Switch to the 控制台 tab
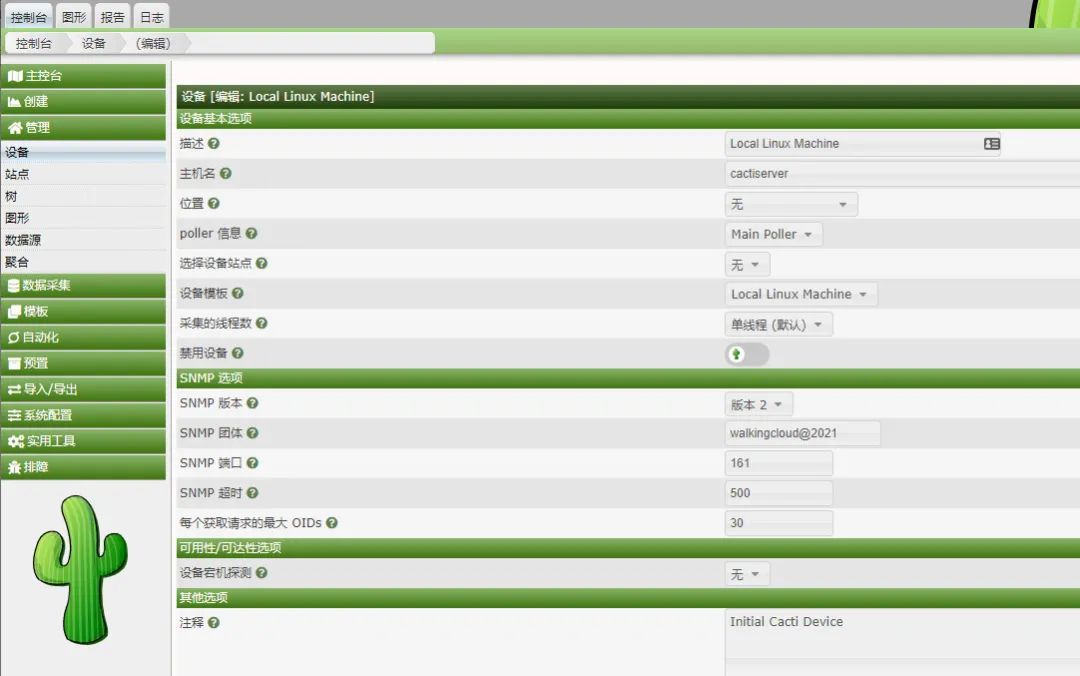Viewport: 1080px width, 676px height. (28, 17)
